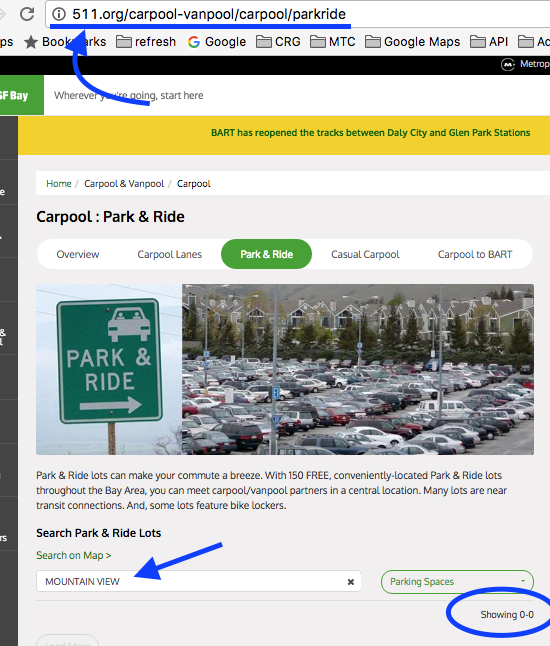Click the Bookmarks star icon
This screenshot has width=550, height=646.
point(31,42)
